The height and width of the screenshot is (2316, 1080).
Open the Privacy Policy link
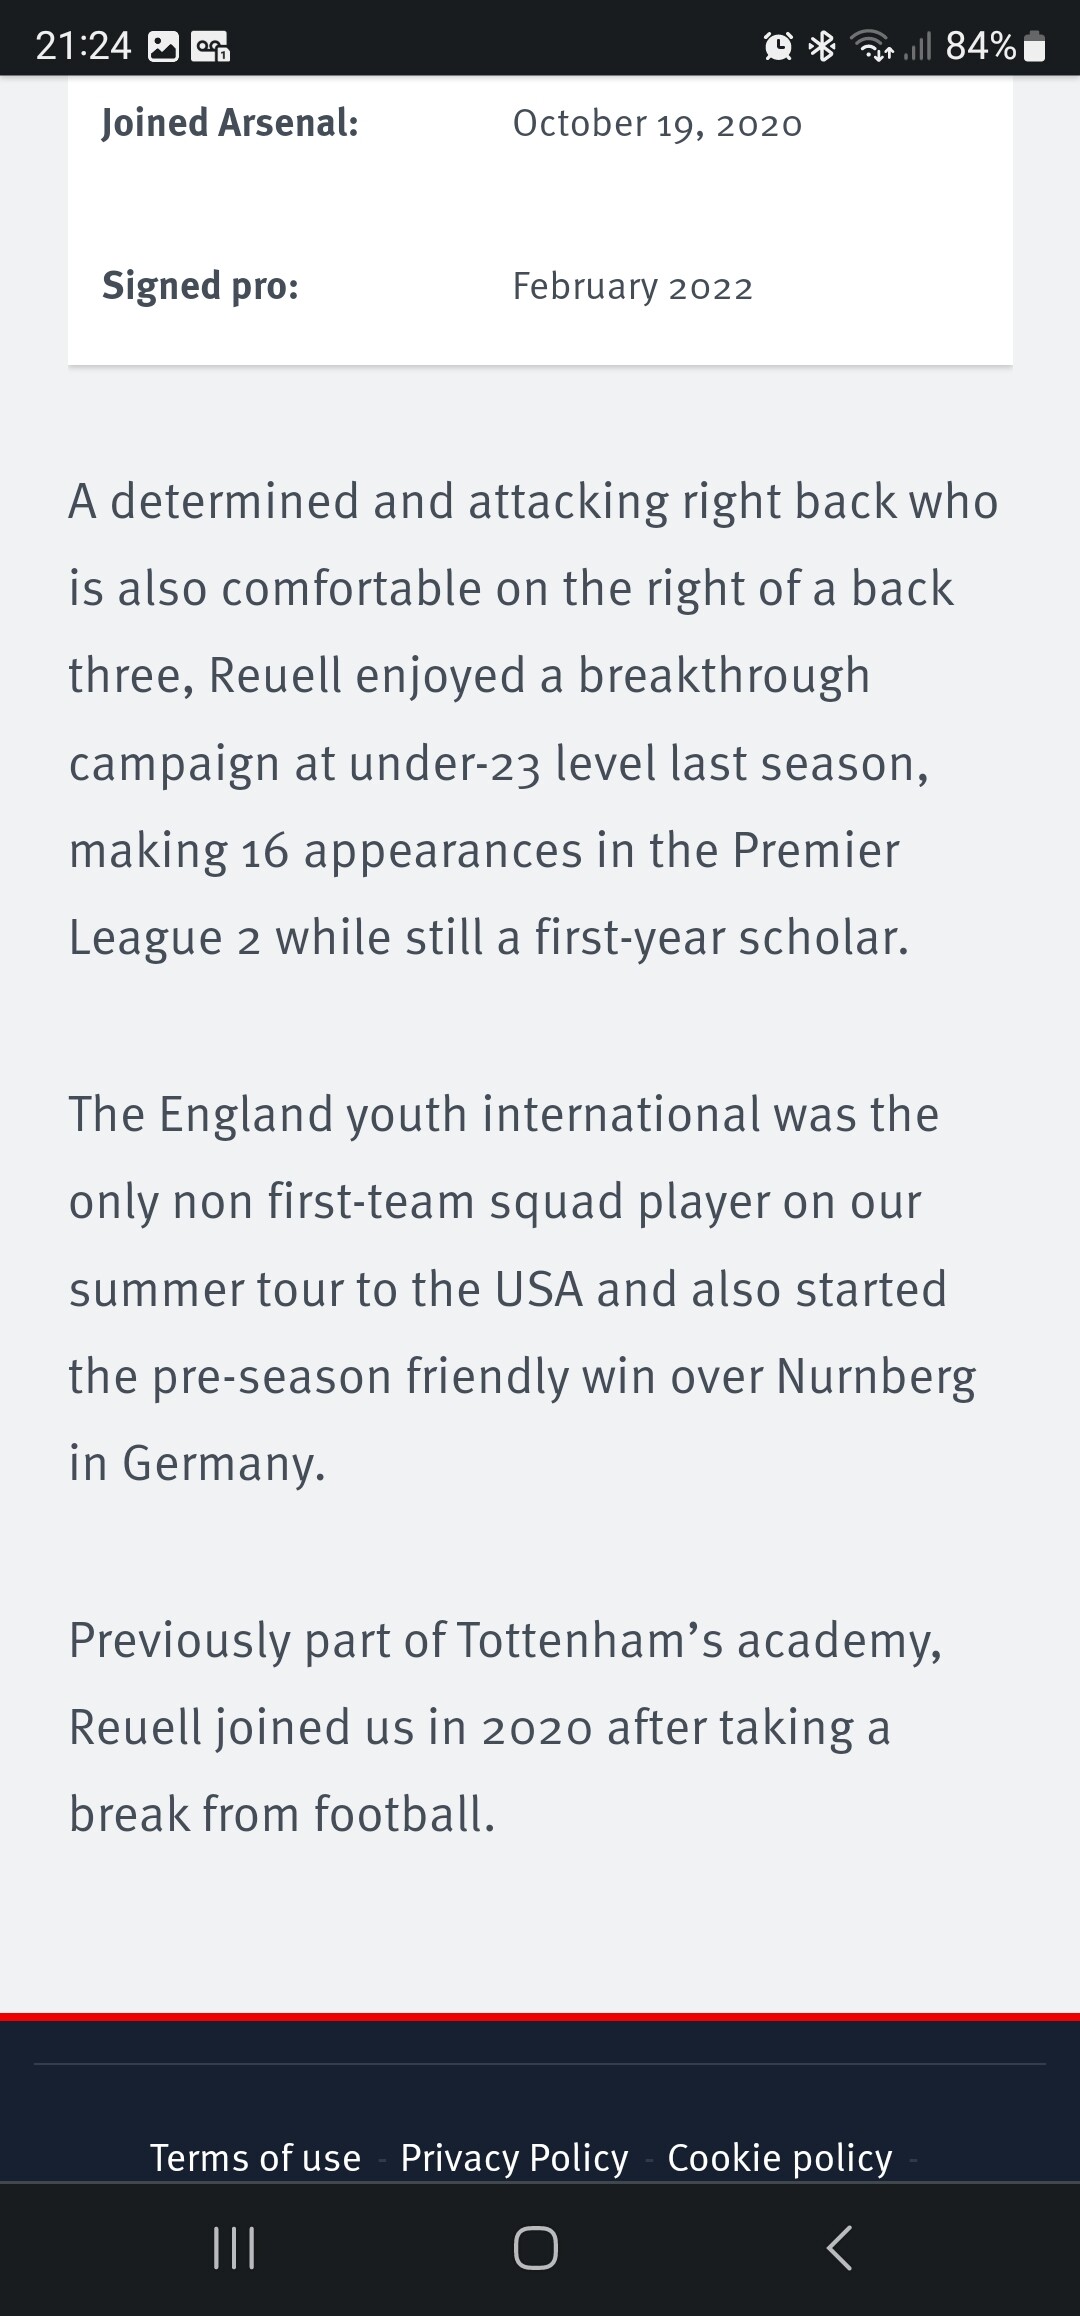point(514,2158)
